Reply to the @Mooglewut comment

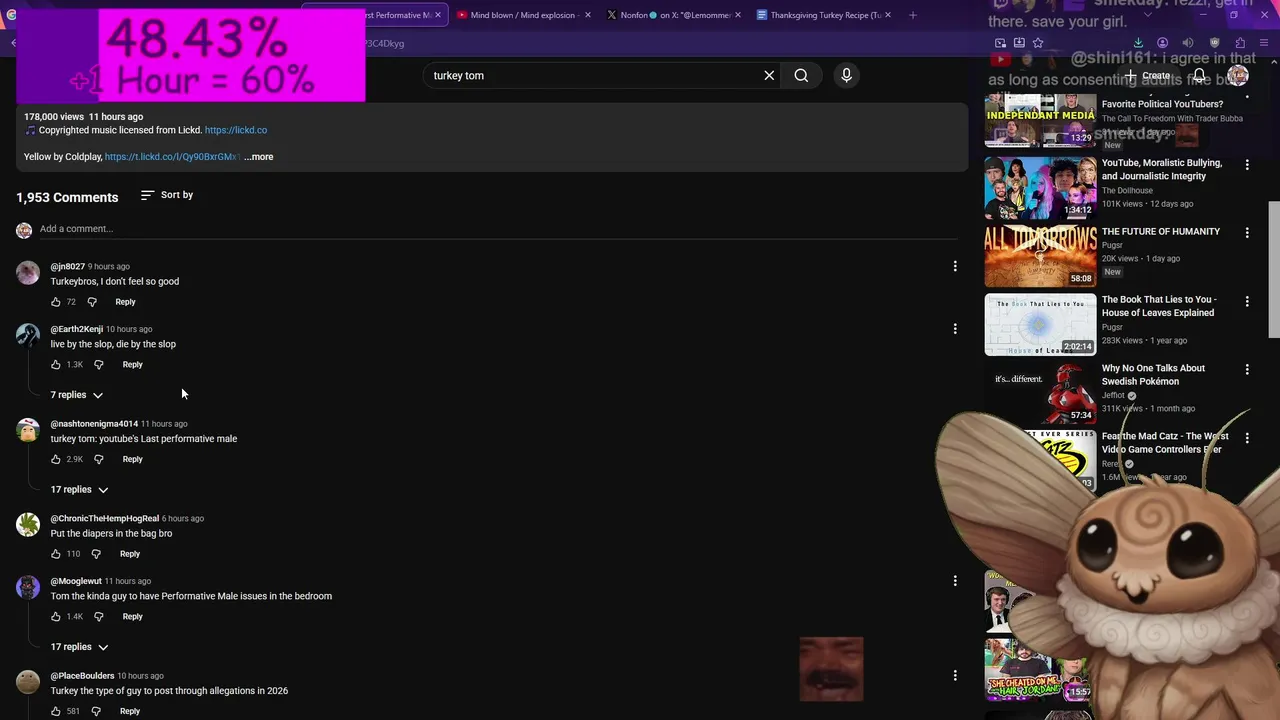(x=132, y=617)
